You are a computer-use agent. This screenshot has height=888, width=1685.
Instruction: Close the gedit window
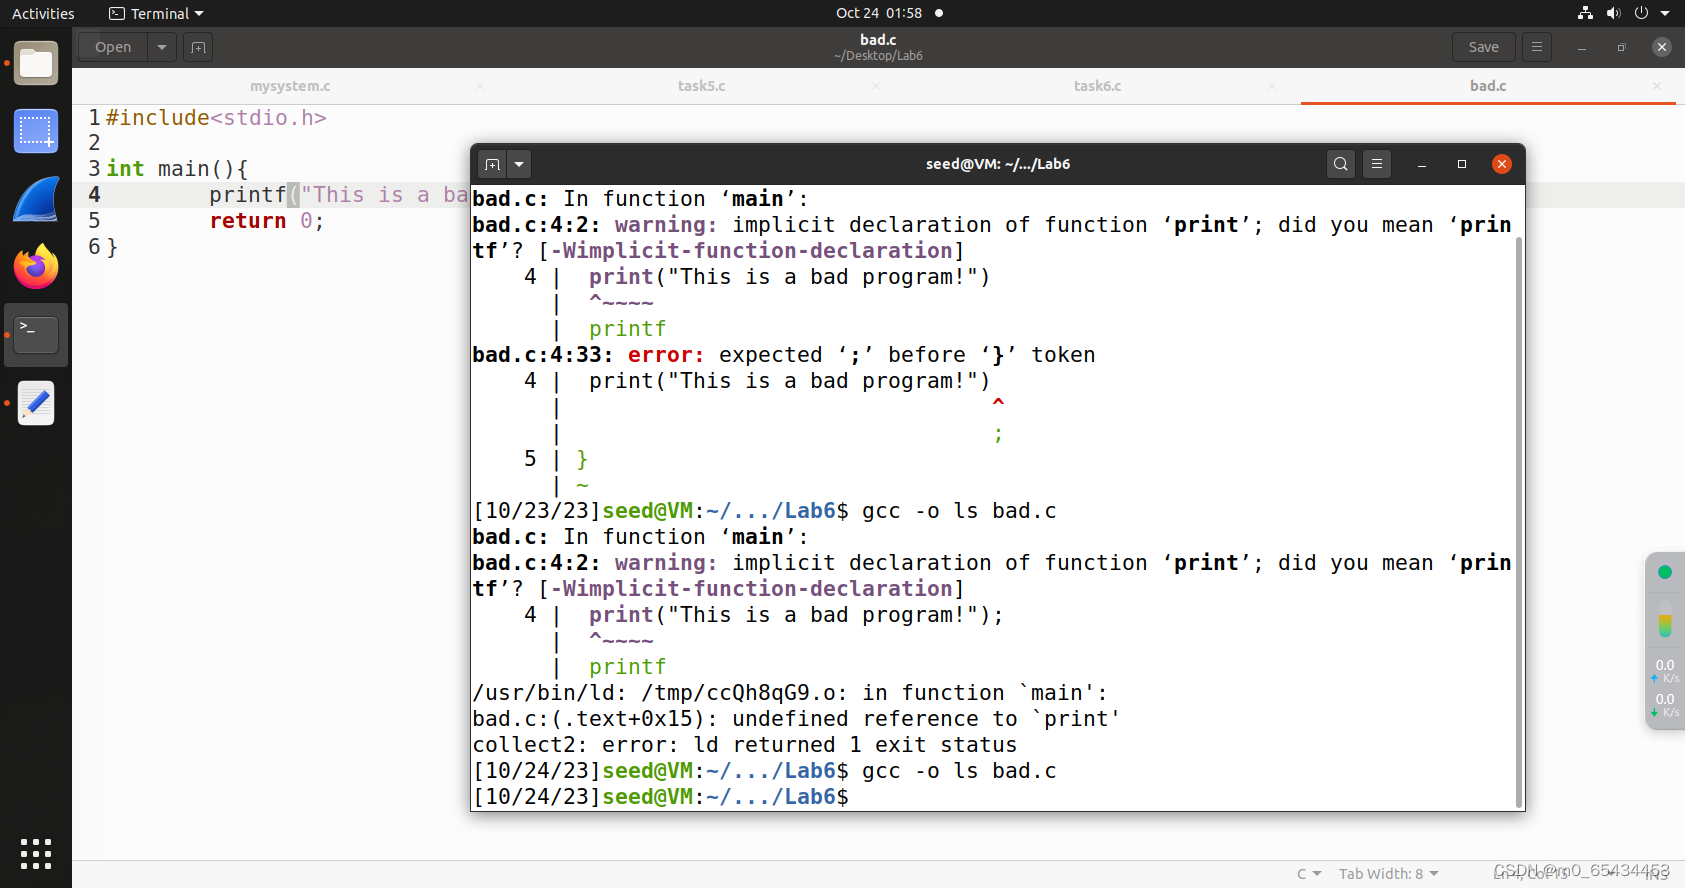(x=1662, y=47)
